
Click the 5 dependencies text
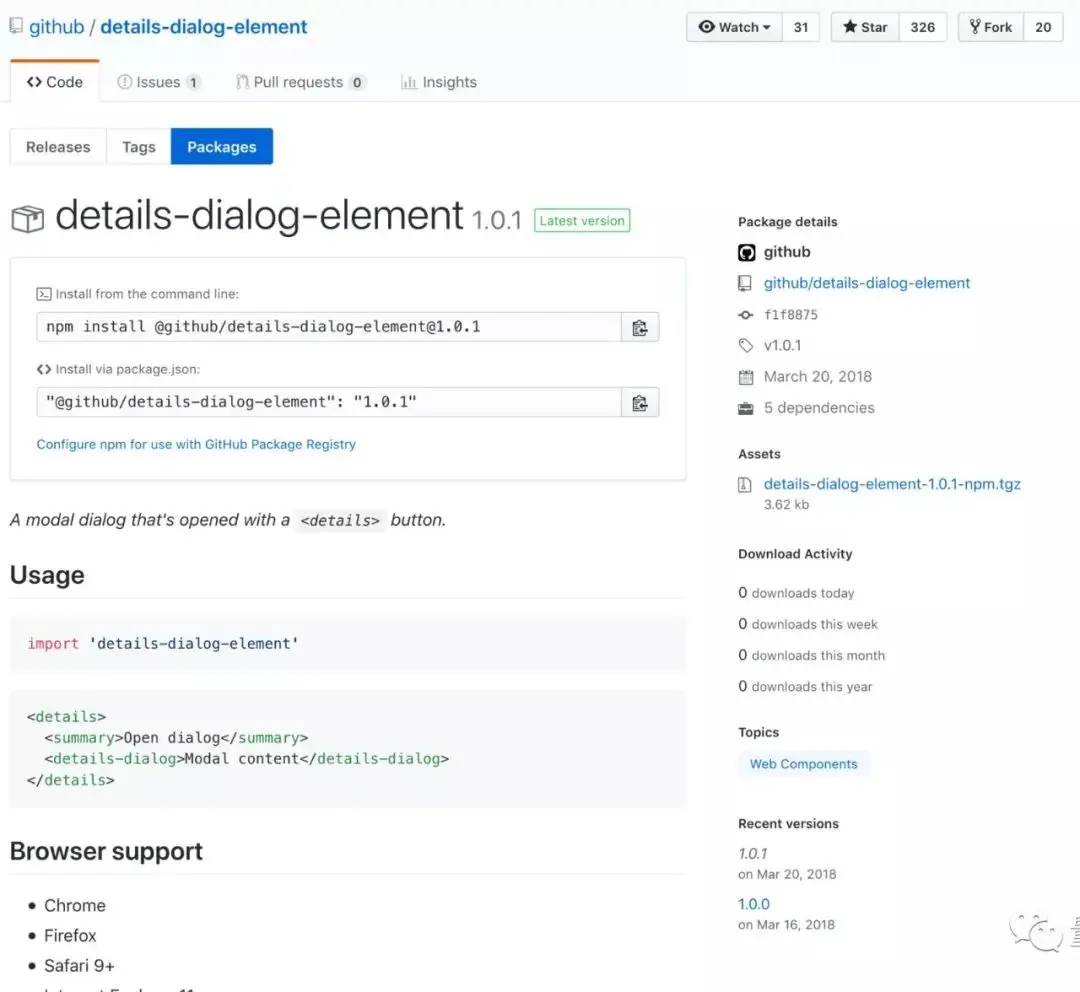coord(819,408)
